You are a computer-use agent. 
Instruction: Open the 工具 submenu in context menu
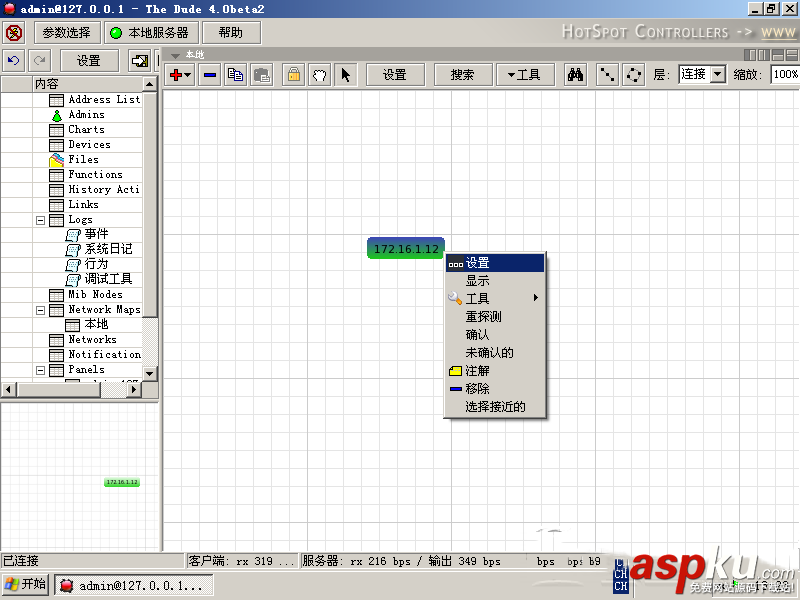pos(495,298)
